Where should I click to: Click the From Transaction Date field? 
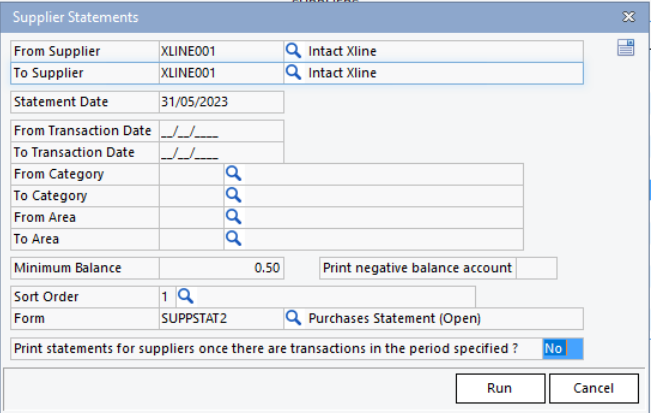click(221, 131)
